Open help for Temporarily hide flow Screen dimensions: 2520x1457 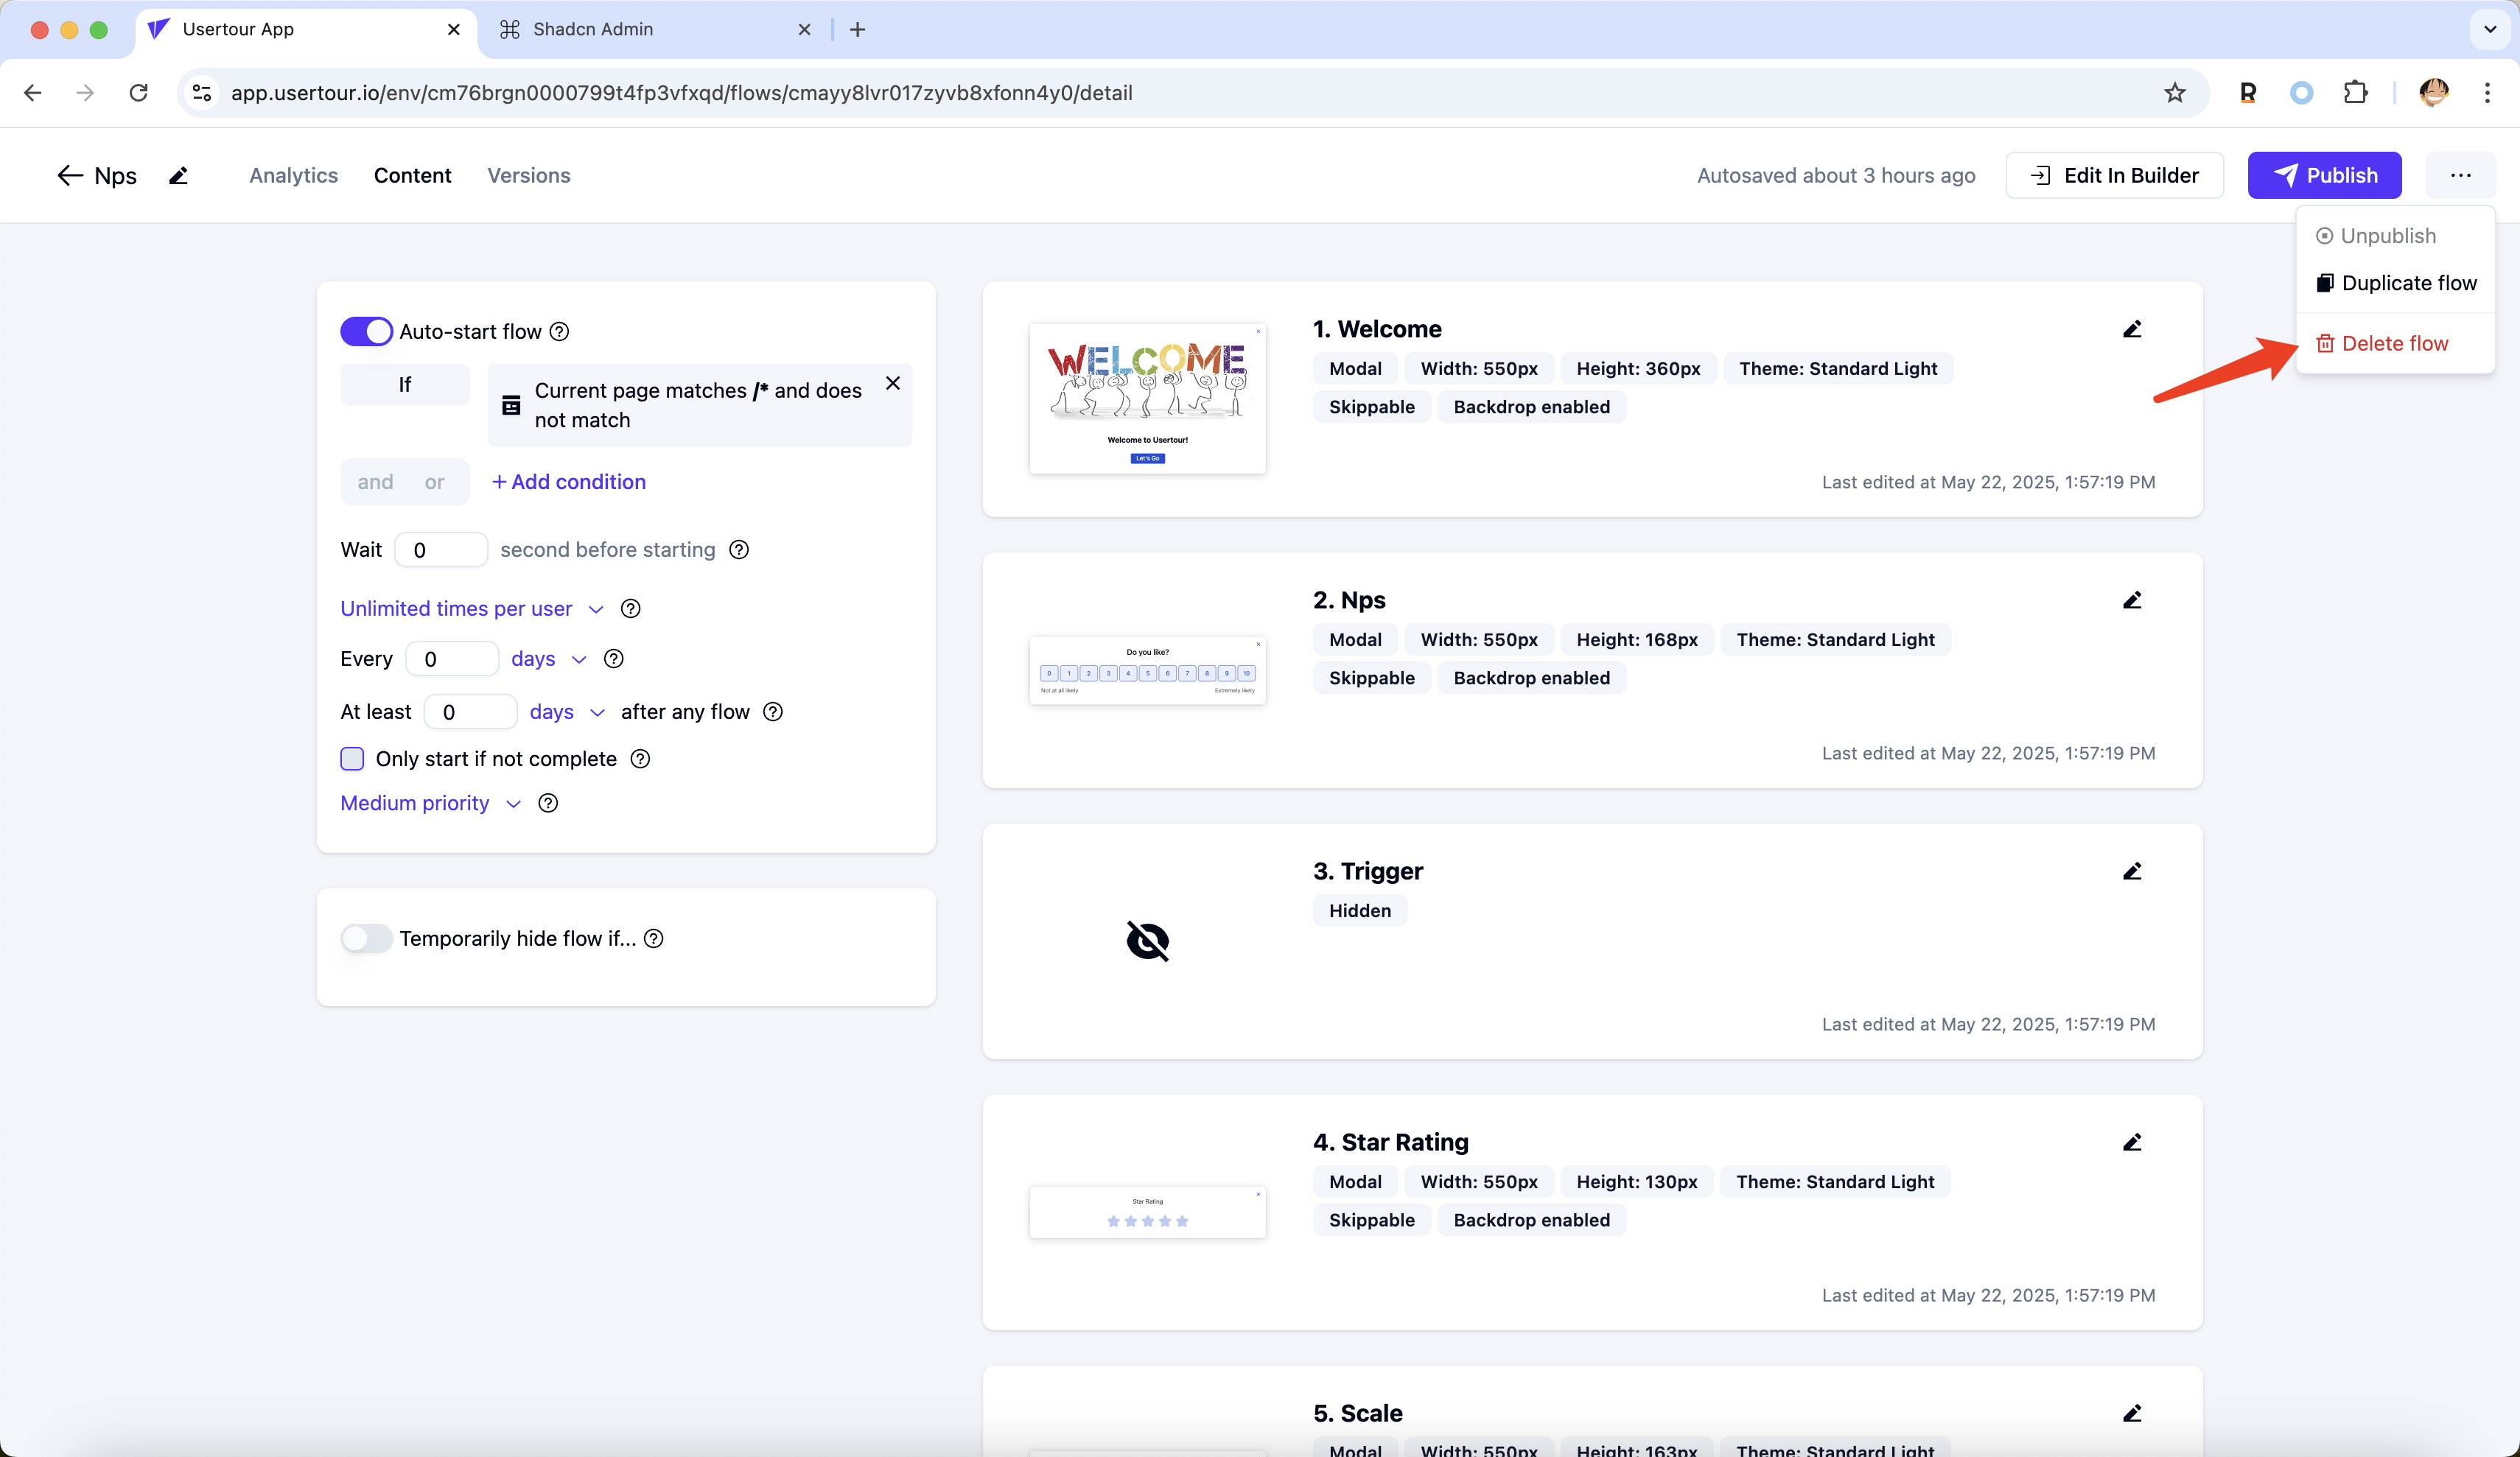(654, 938)
